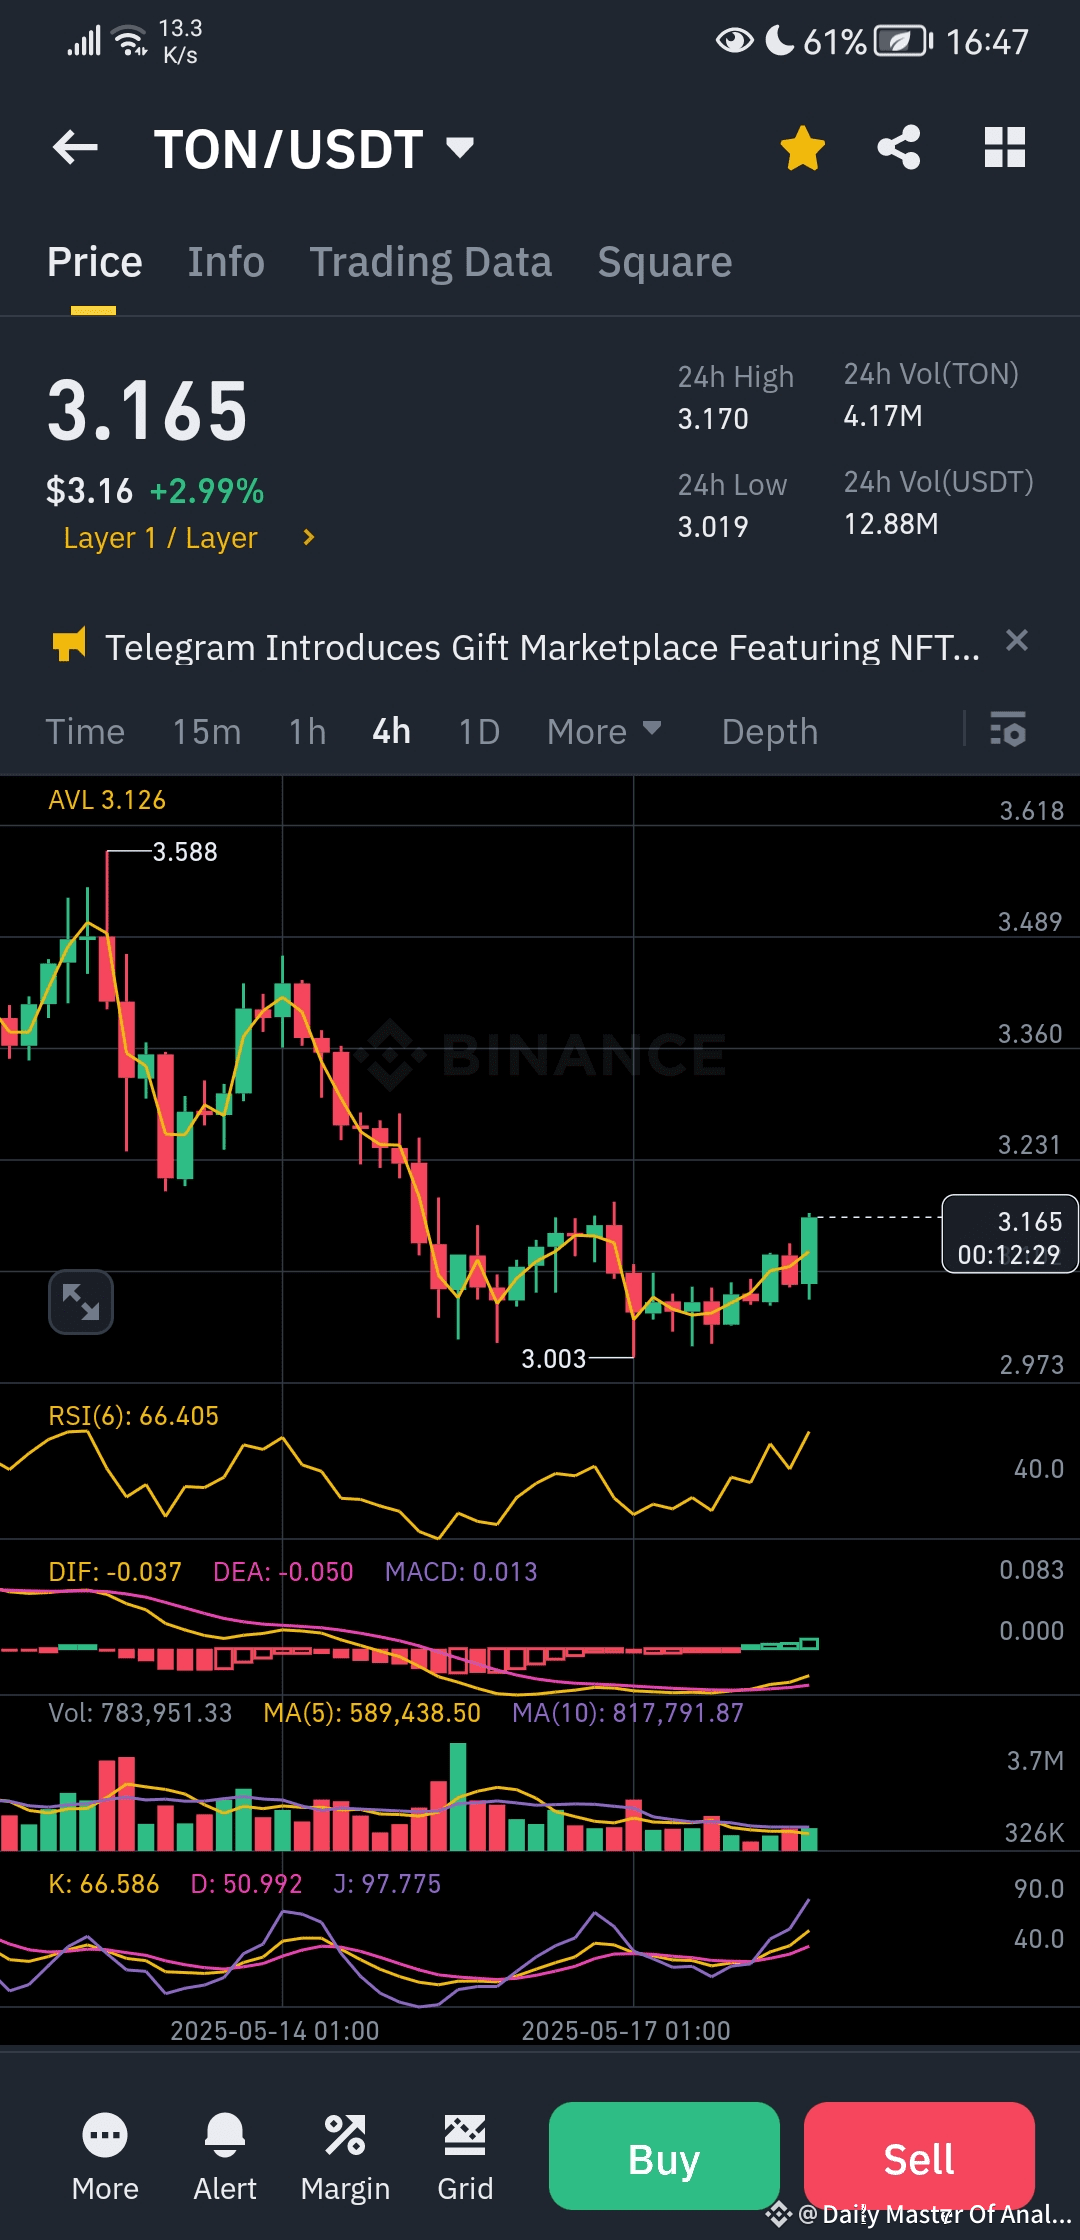Tap the large 3.165 last price
Screen dimensions: 1080x2240
click(148, 411)
